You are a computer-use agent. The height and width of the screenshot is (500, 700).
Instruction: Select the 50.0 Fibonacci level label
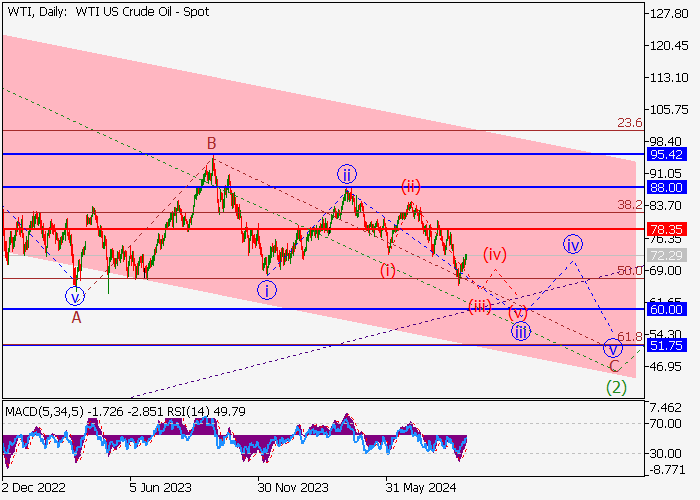point(630,271)
